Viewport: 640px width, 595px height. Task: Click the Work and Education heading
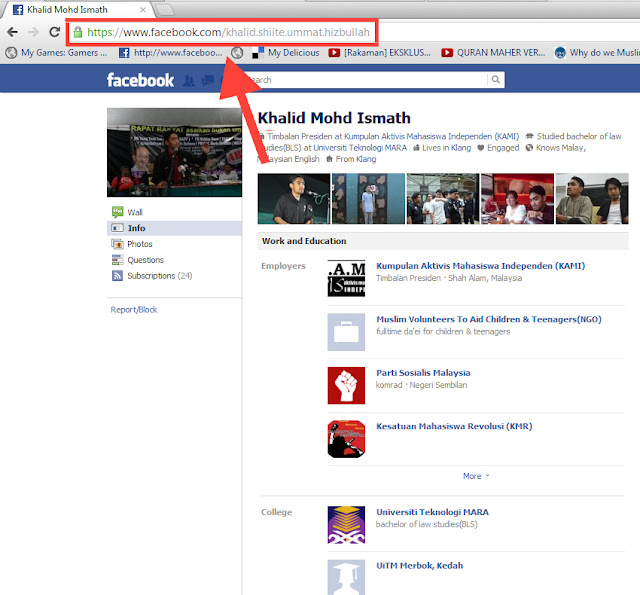coord(304,241)
